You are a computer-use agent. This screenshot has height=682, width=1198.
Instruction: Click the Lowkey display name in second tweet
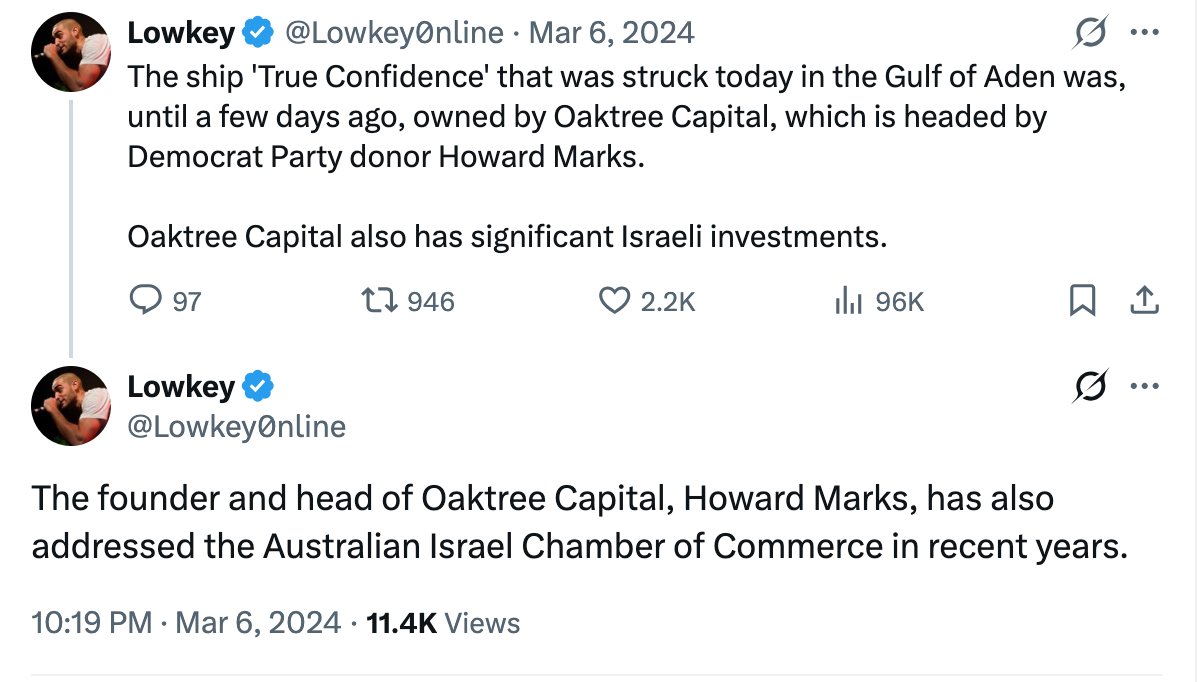pos(181,386)
